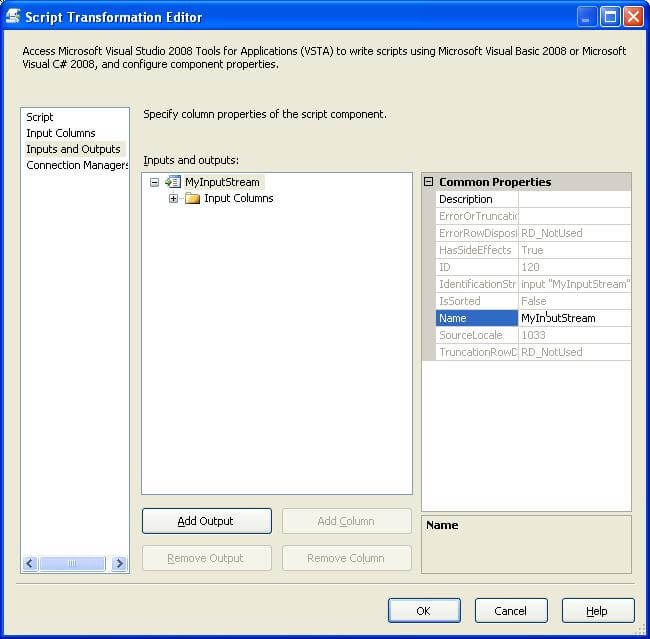Click the page list horizontal scrollbar thumb
Screen dimensions: 650x639
[x=72, y=563]
